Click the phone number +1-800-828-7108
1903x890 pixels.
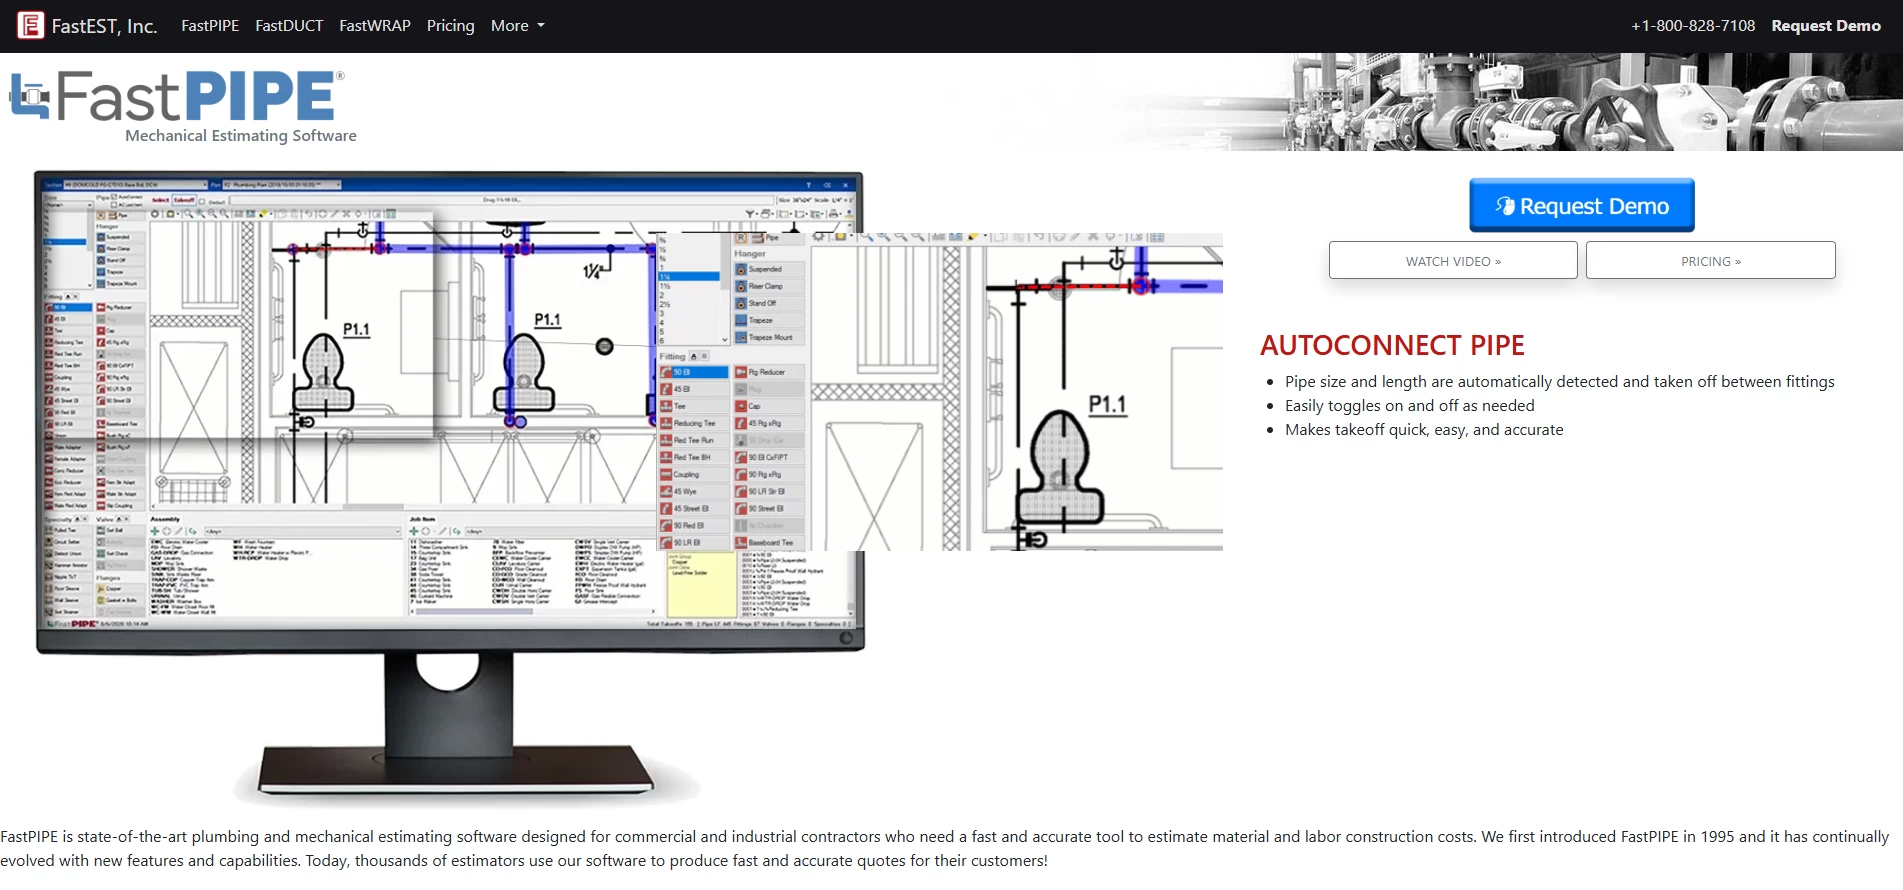(x=1693, y=26)
